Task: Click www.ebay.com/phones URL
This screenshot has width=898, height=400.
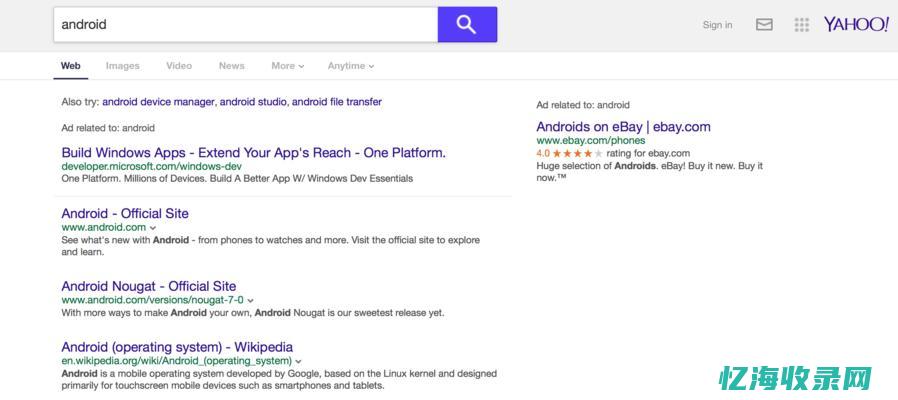Action: pyautogui.click(x=590, y=140)
